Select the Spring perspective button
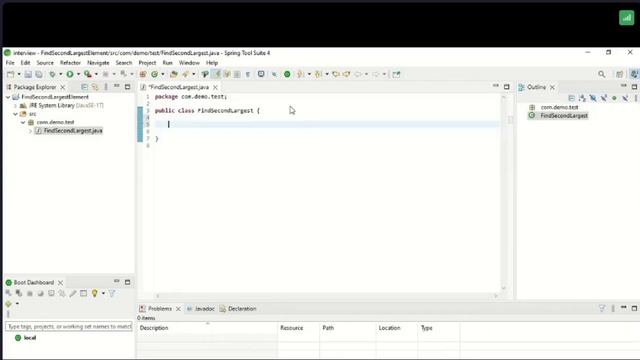This screenshot has width=640, height=360. (634, 74)
